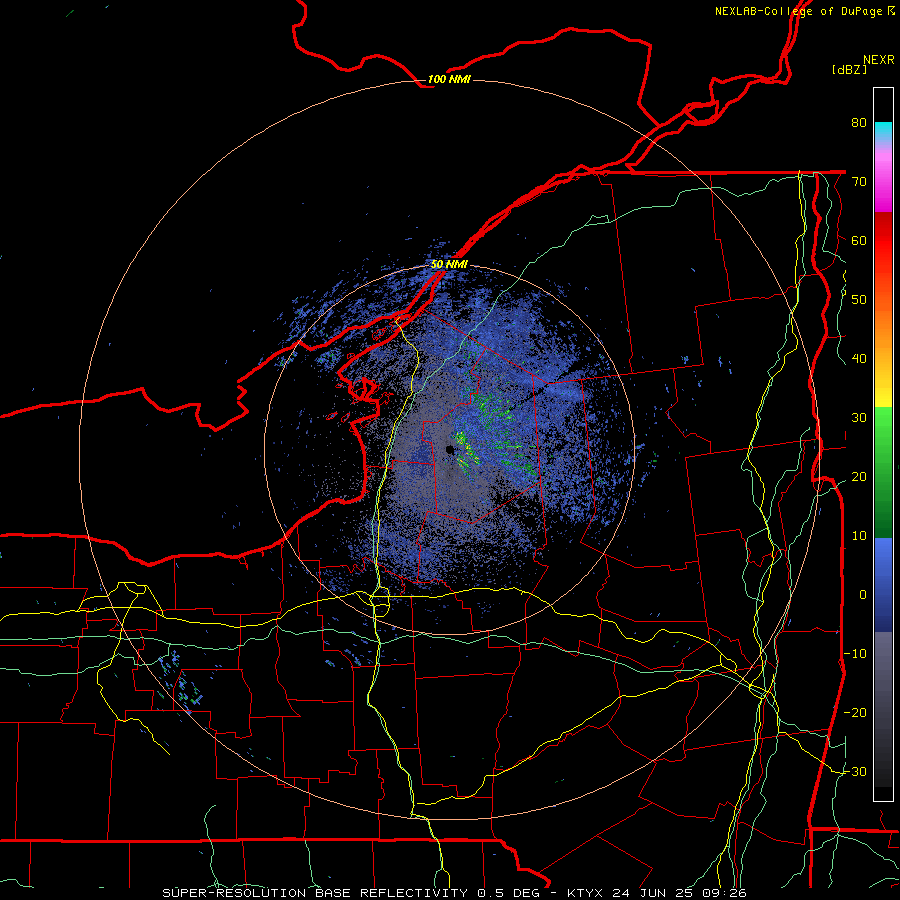900x900 pixels.
Task: Click the KTYX 24 JUN 25 09:26 timestamp
Action: click(657, 893)
